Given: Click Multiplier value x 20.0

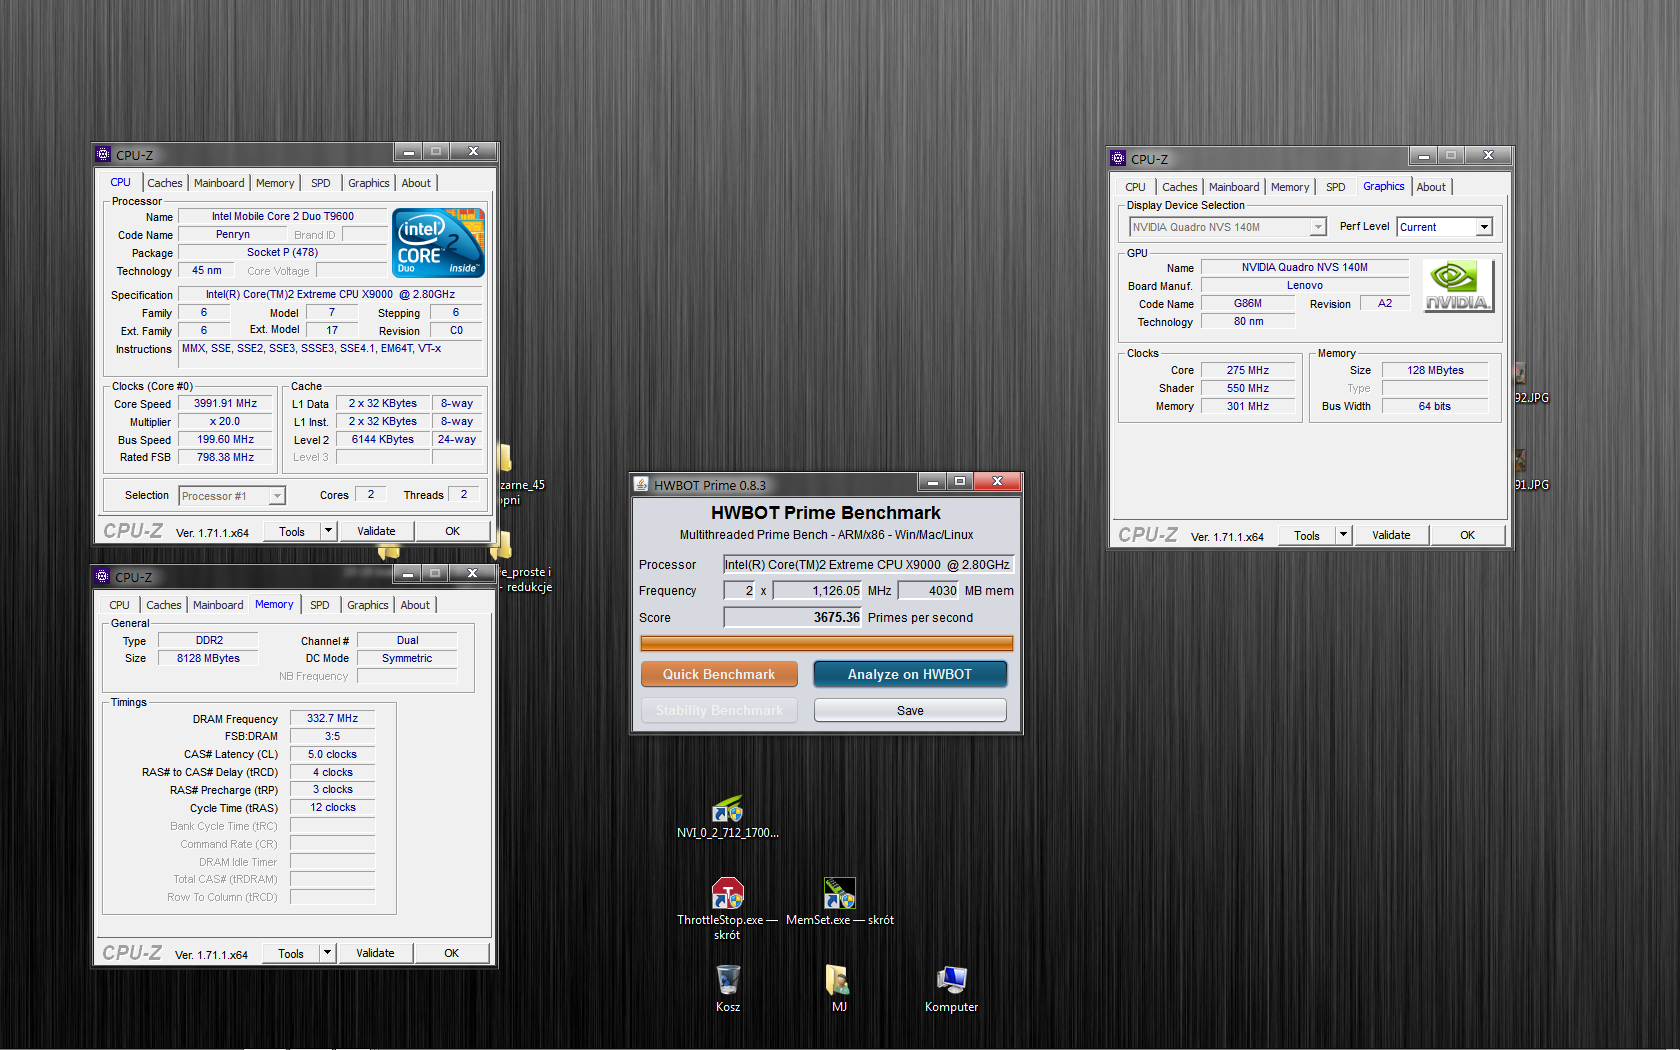Looking at the screenshot, I should (x=226, y=421).
